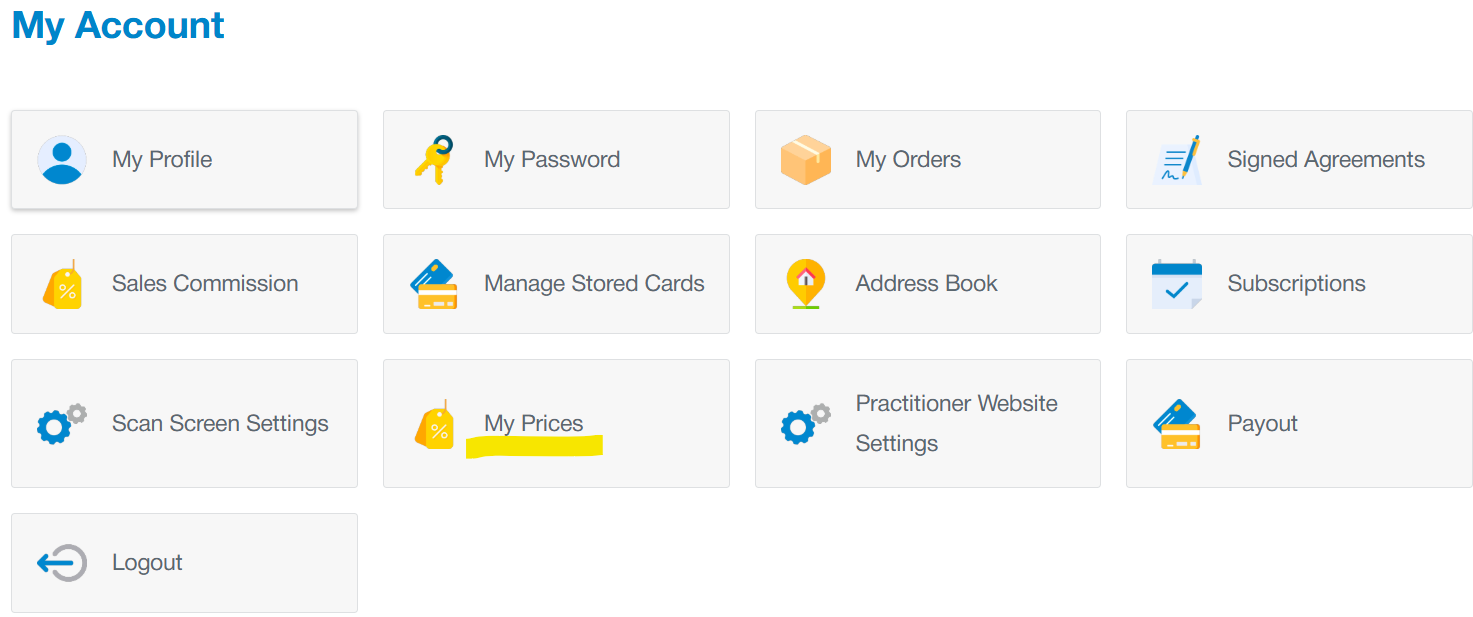Screen dimensions: 1473x617
Task: Click the orange package box icon
Action: pos(806,160)
